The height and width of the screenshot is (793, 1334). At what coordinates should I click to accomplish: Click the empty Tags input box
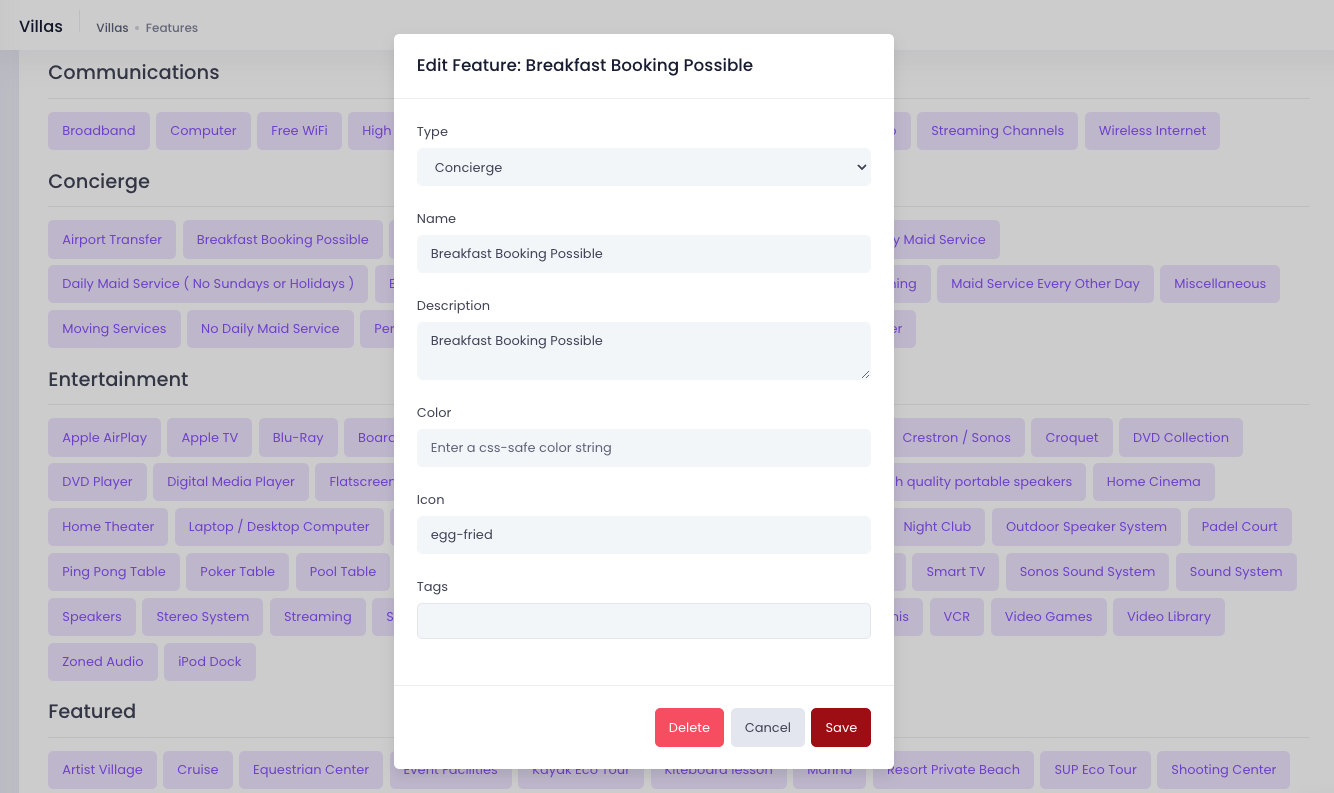pos(643,621)
